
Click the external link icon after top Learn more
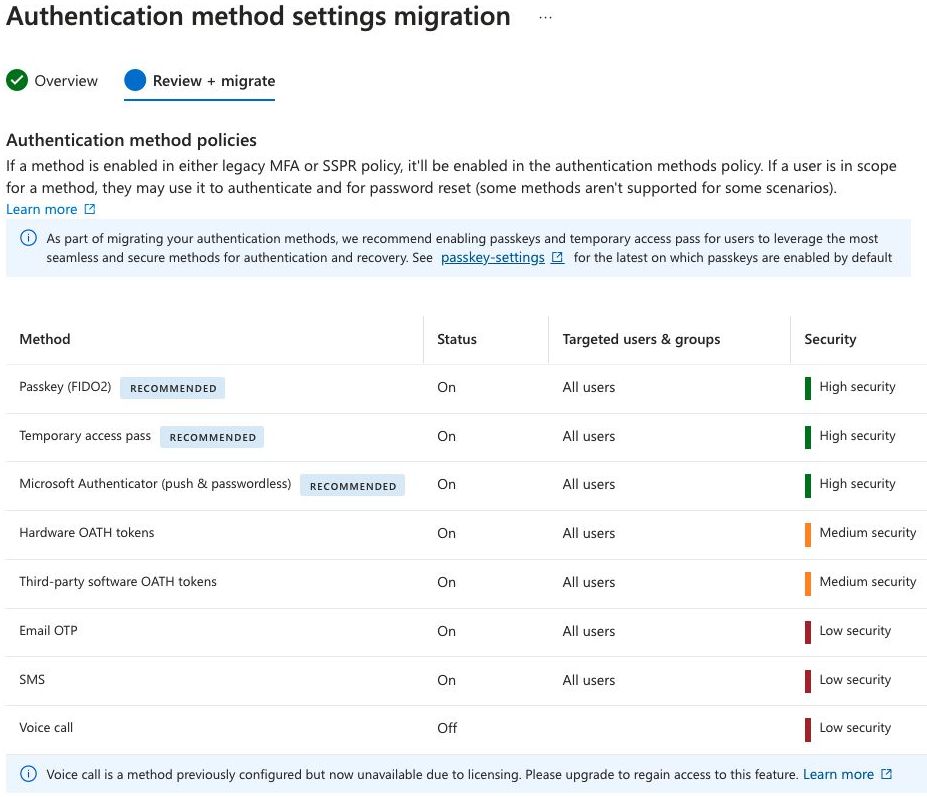90,210
